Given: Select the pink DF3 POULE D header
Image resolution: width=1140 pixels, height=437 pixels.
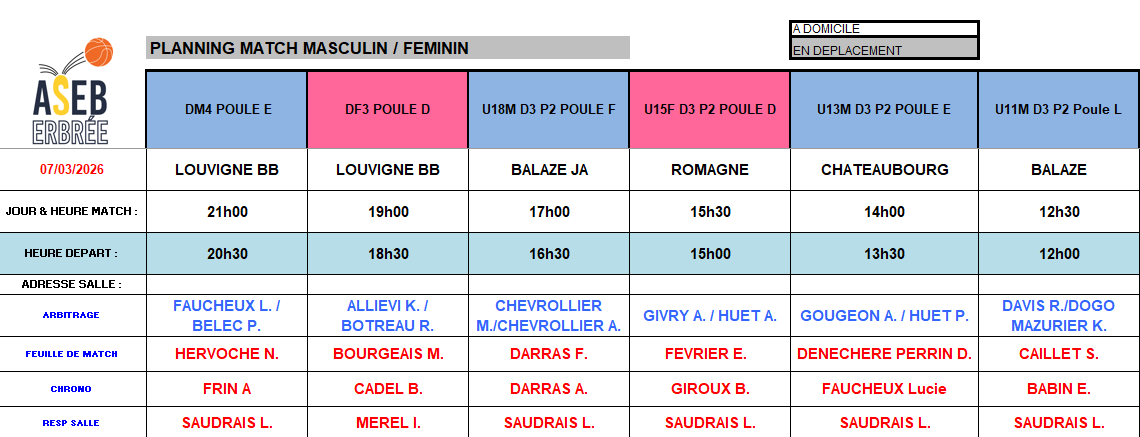Looking at the screenshot, I should tap(388, 110).
